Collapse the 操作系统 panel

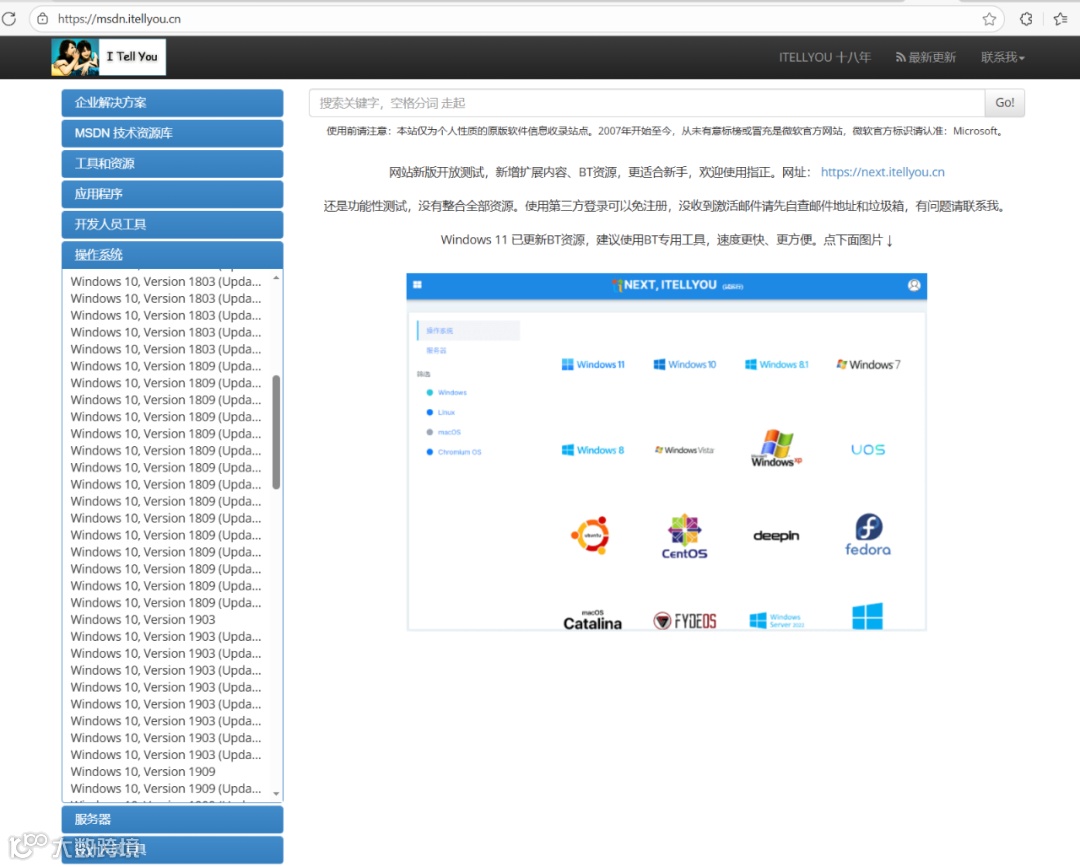click(172, 254)
